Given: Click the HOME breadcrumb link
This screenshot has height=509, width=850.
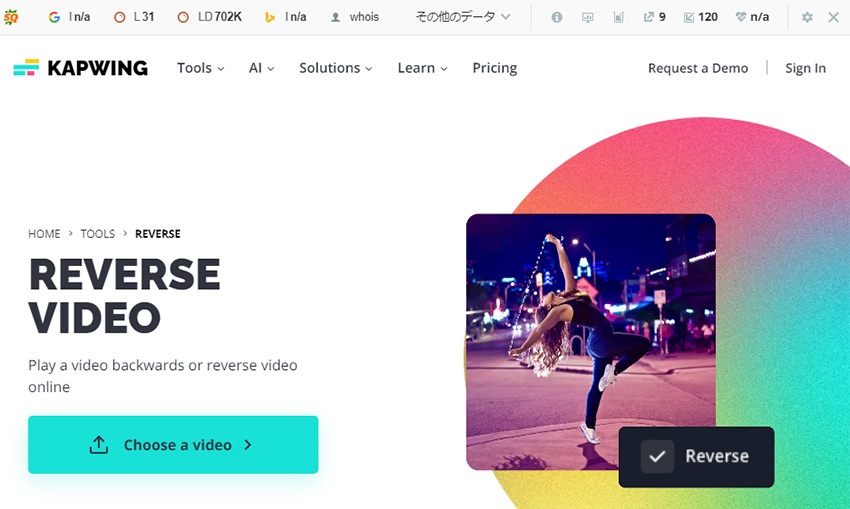Looking at the screenshot, I should click(44, 234).
